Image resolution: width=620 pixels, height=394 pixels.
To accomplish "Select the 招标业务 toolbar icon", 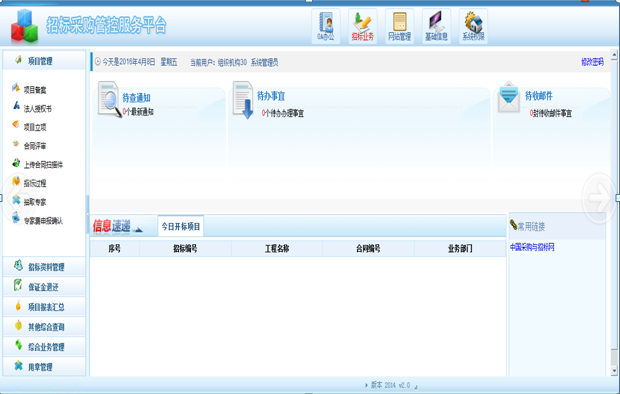I will click(x=363, y=26).
